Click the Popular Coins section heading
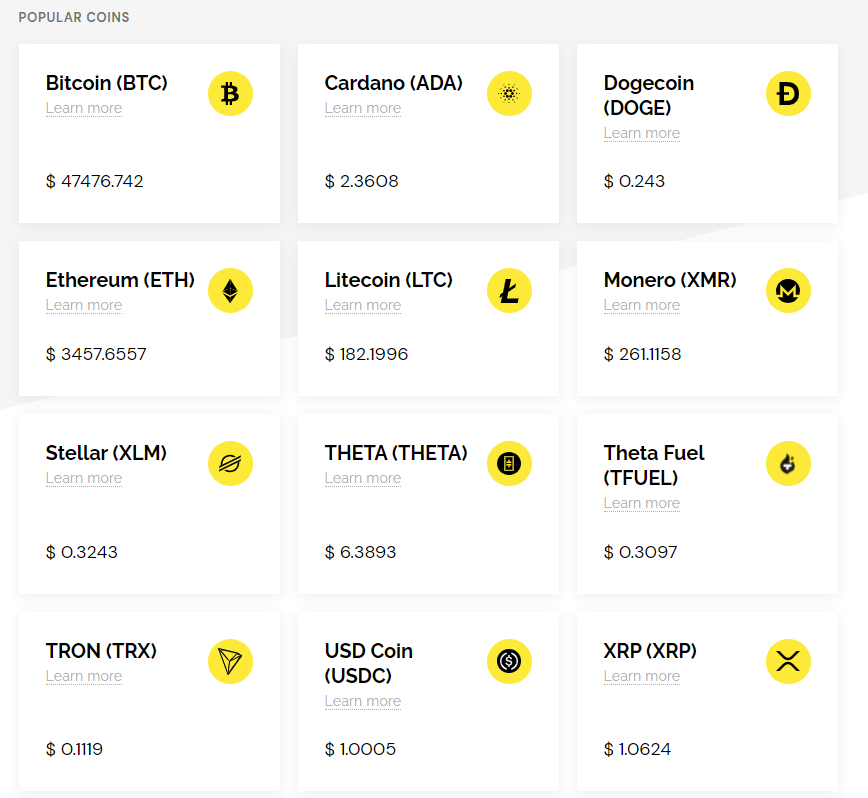 point(74,17)
